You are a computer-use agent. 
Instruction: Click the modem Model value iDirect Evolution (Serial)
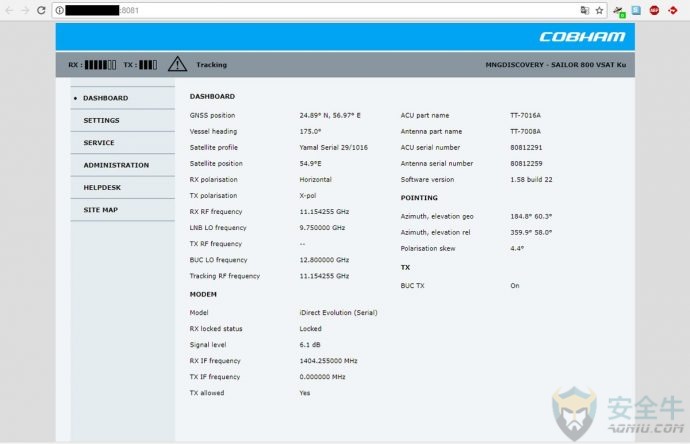click(x=338, y=312)
